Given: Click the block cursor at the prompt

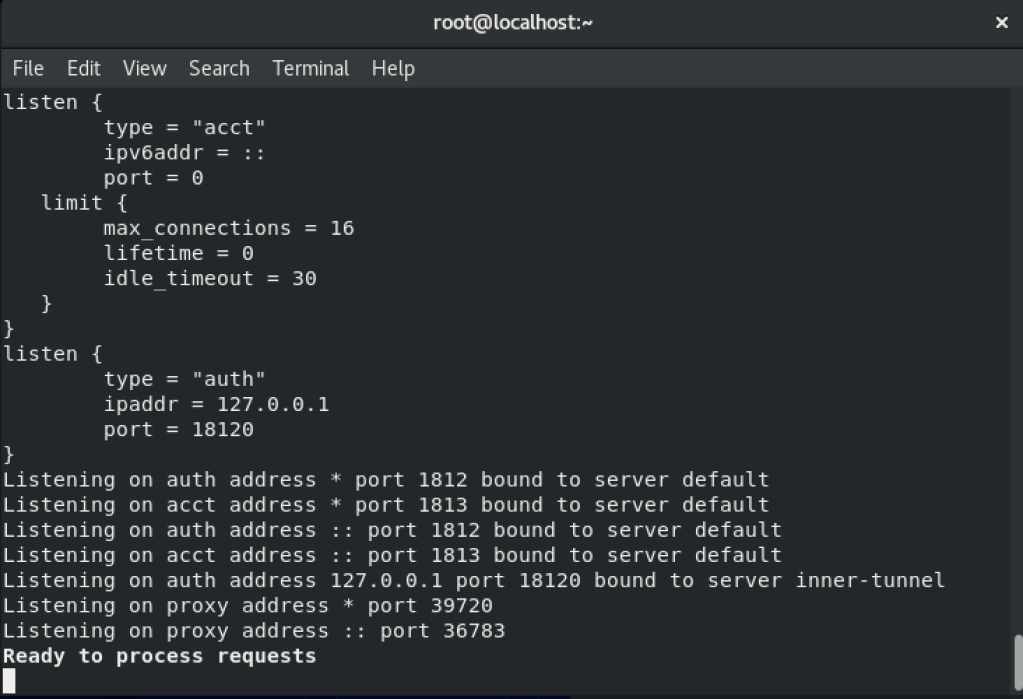Looking at the screenshot, I should pos(9,681).
